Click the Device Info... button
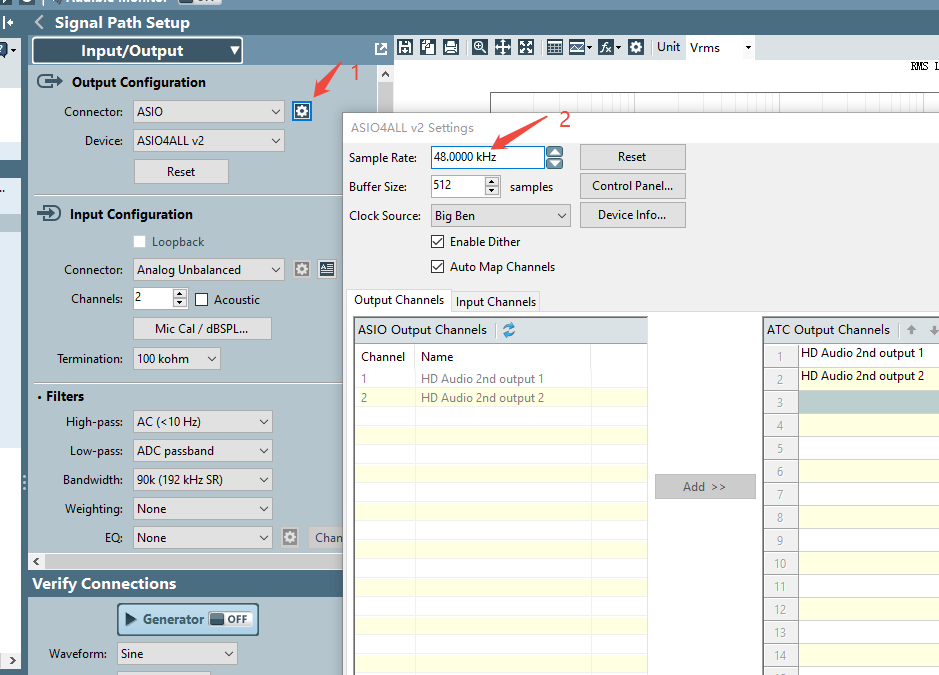This screenshot has width=939, height=675. (632, 215)
